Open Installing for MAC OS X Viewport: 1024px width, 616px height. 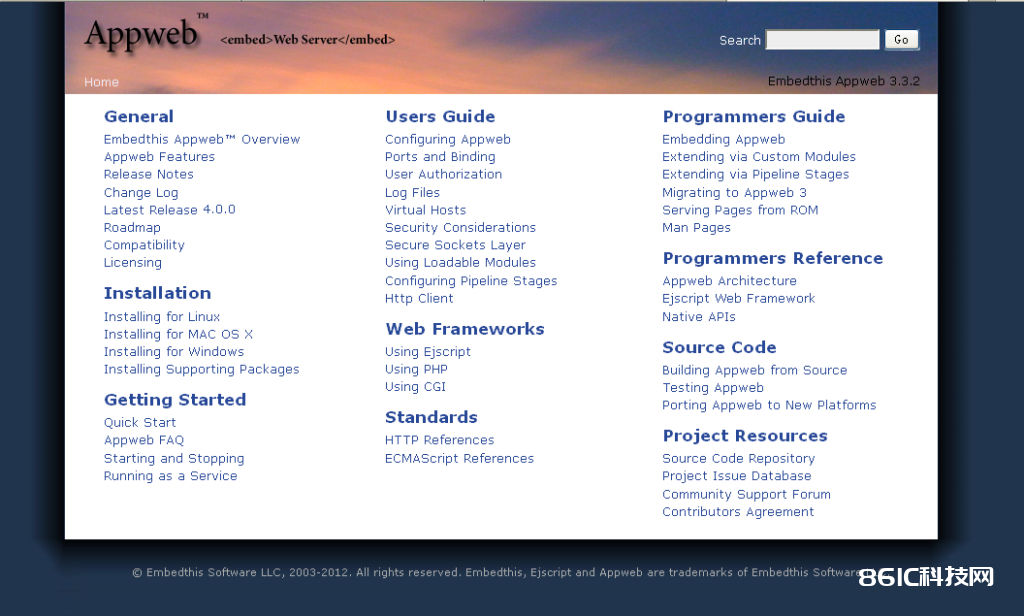178,334
